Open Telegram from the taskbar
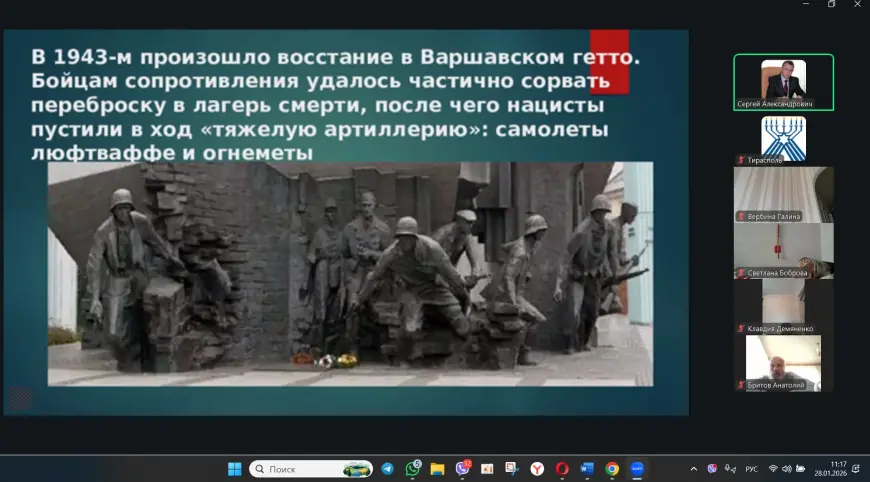 [x=387, y=469]
